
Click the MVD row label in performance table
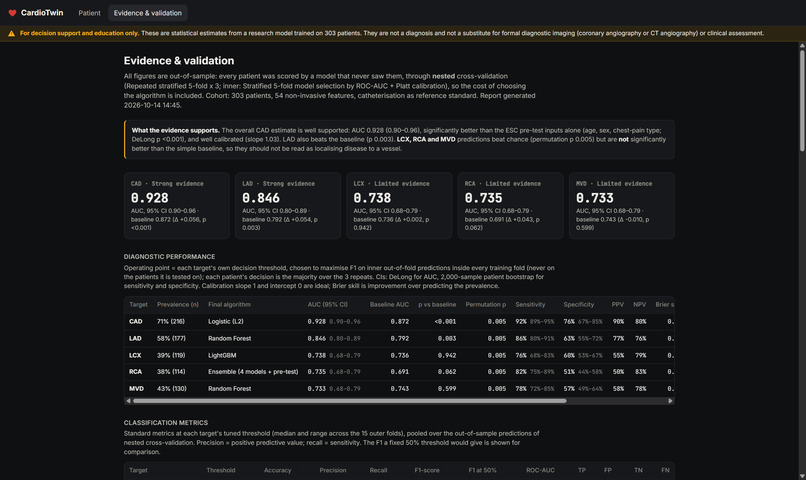point(136,389)
